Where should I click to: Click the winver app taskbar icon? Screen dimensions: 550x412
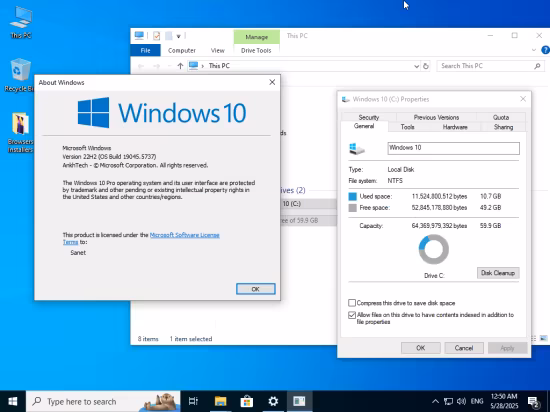(299, 401)
